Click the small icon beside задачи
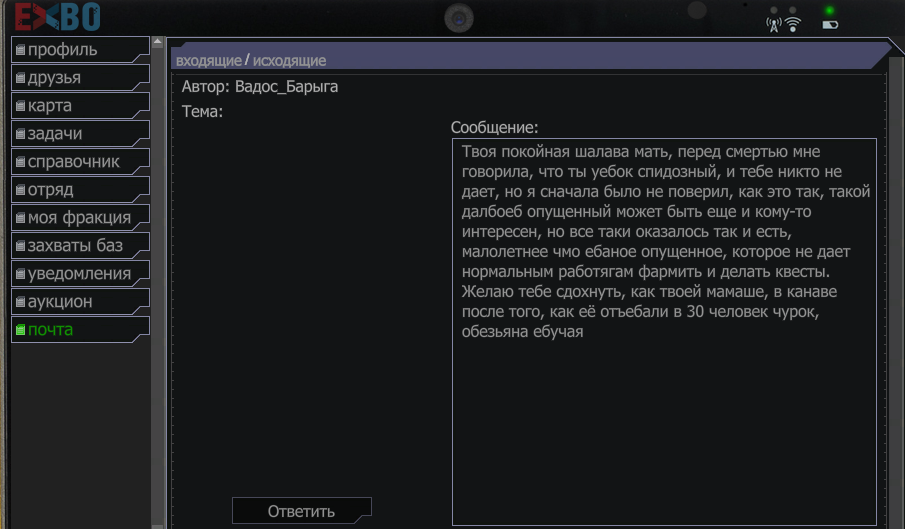The height and width of the screenshot is (529, 905). [20, 134]
